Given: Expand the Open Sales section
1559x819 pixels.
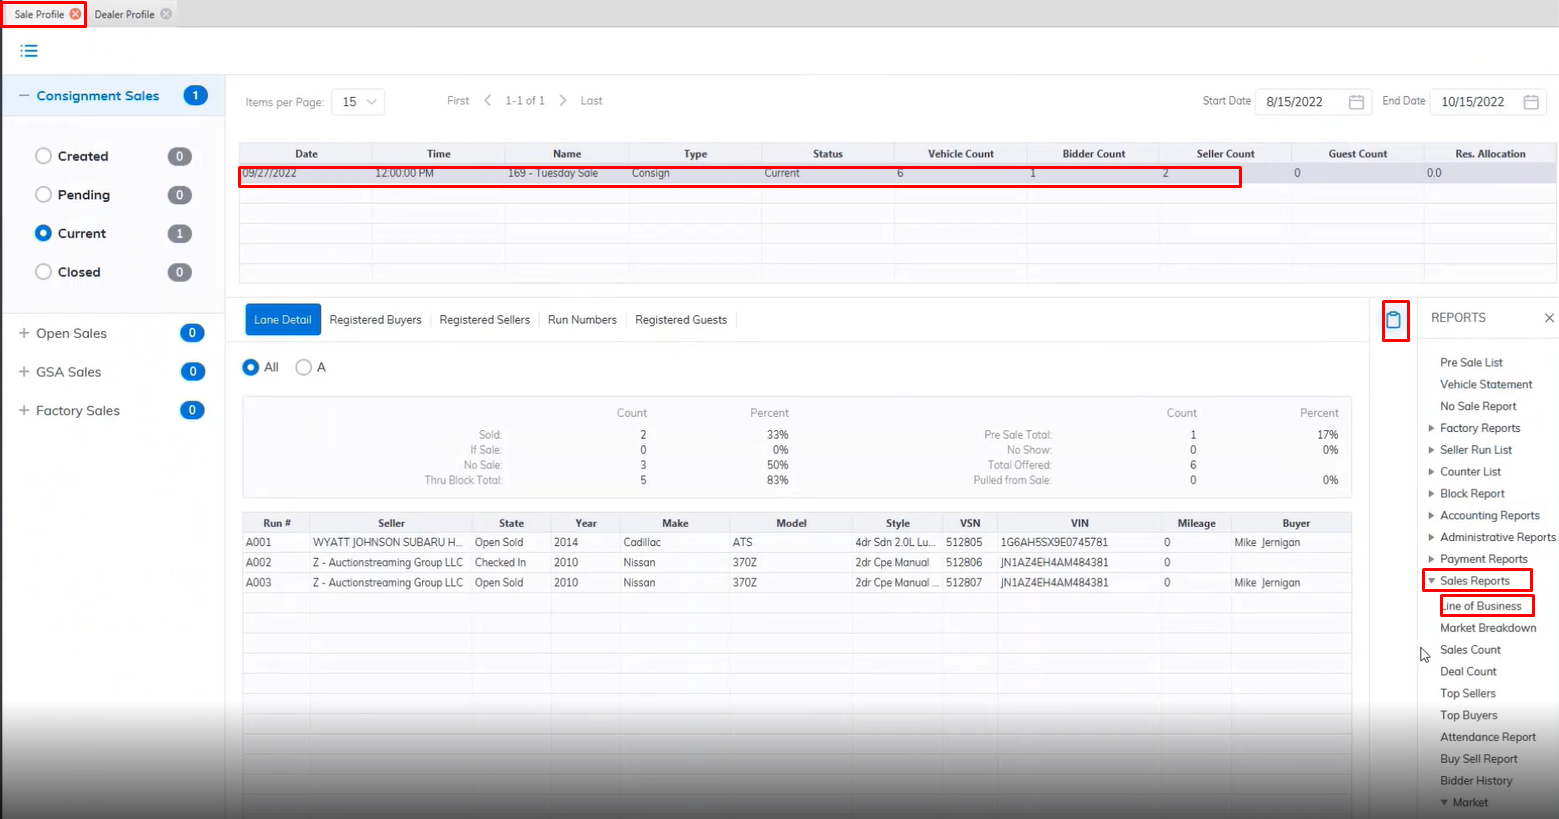Looking at the screenshot, I should pyautogui.click(x=24, y=333).
